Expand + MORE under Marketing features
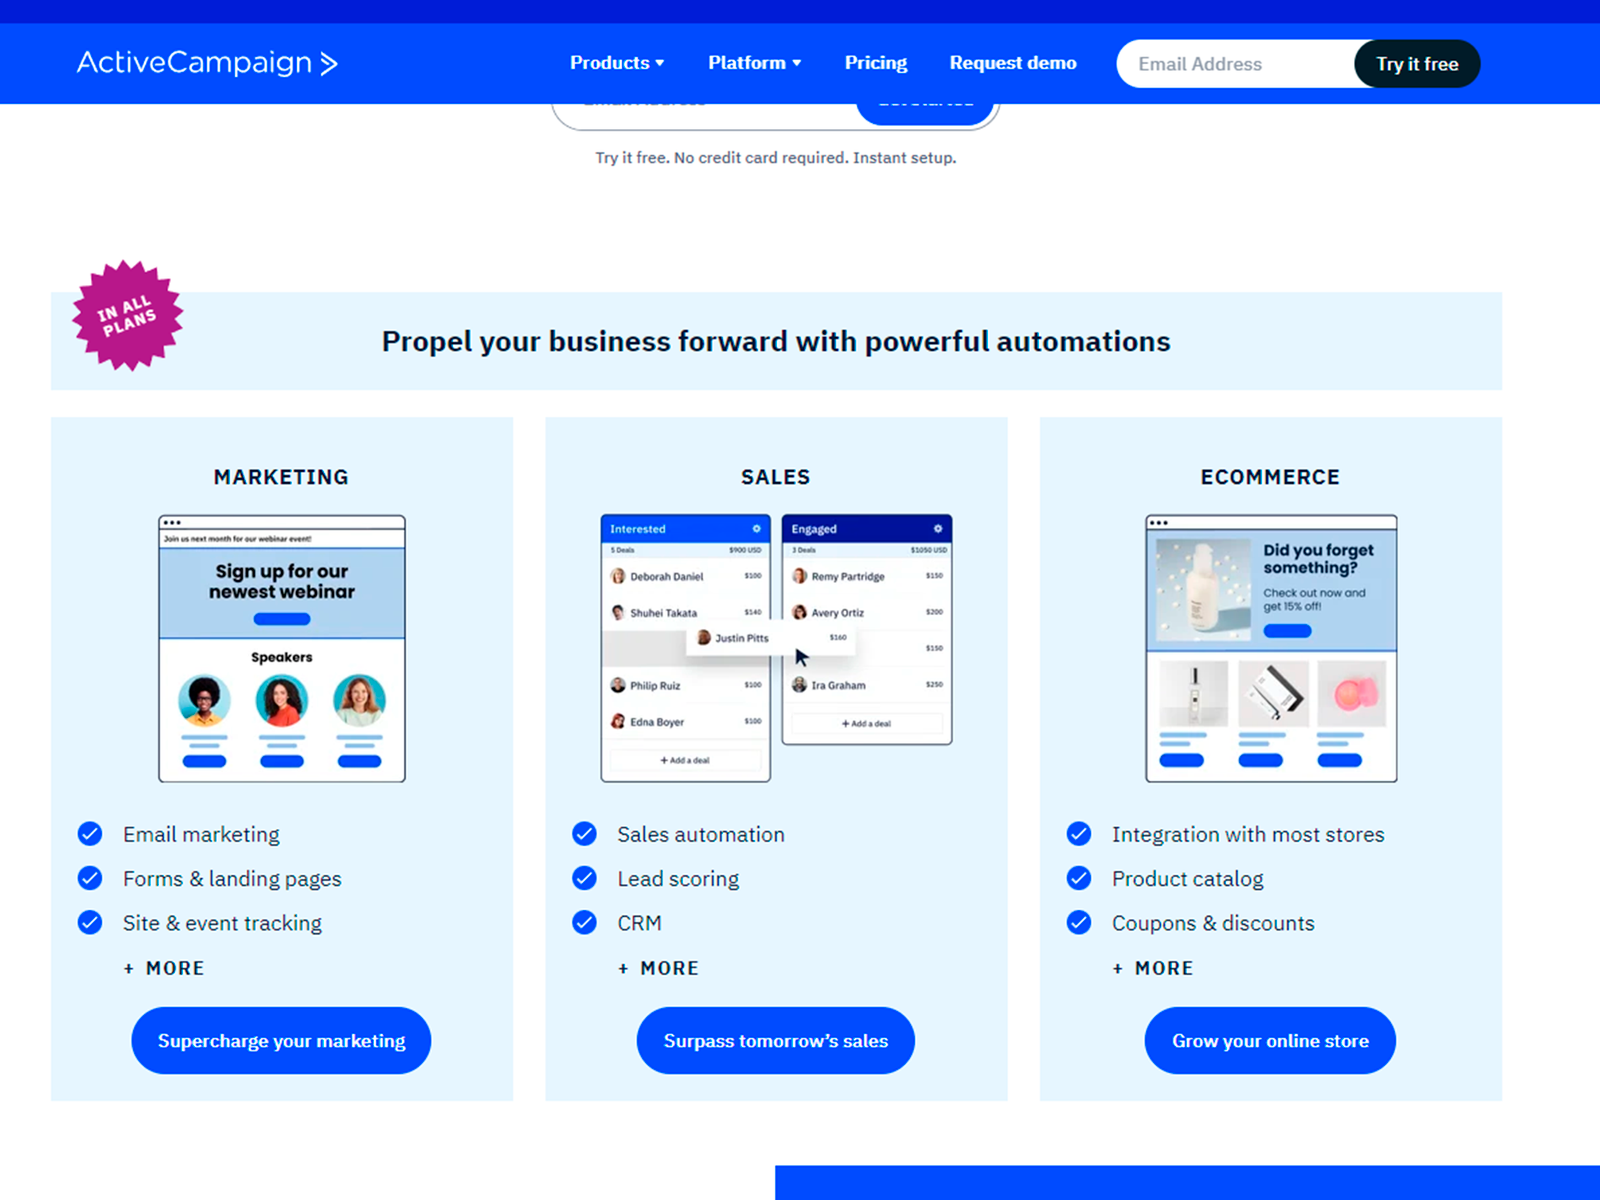 164,968
